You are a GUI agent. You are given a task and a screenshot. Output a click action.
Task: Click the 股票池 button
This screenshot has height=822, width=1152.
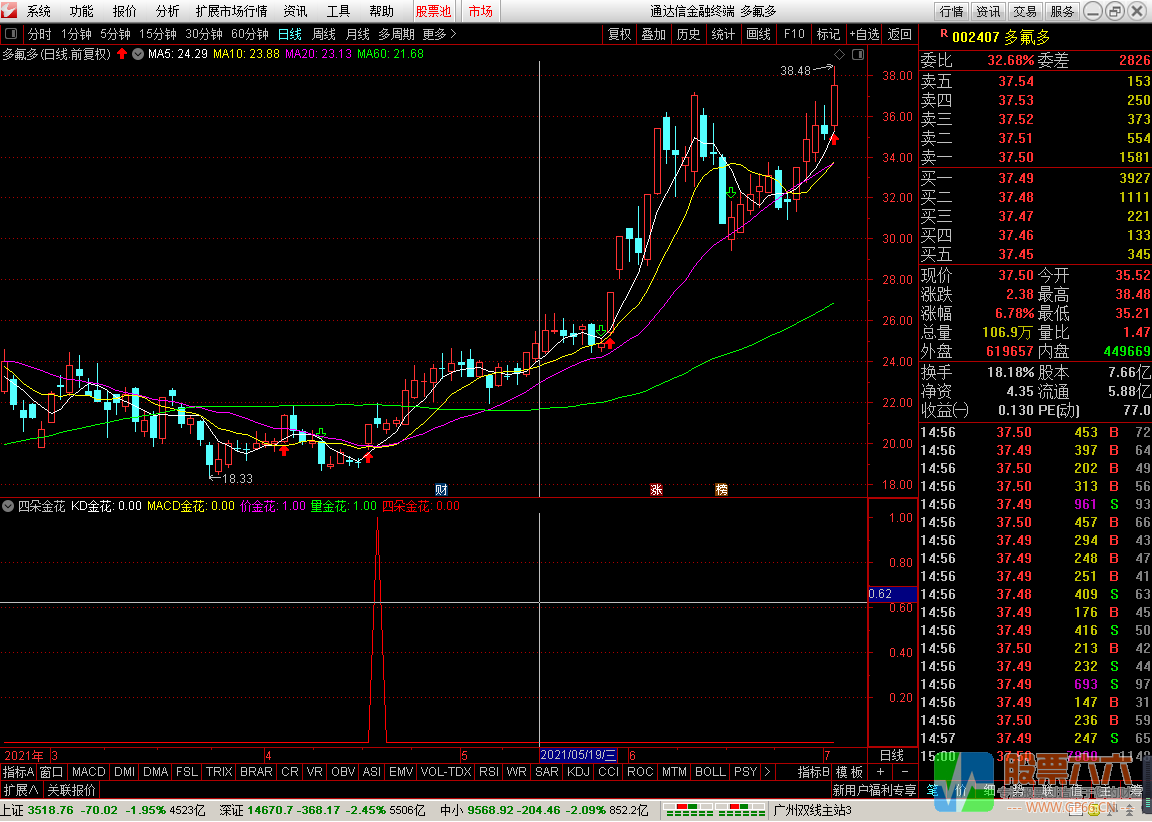coord(433,11)
